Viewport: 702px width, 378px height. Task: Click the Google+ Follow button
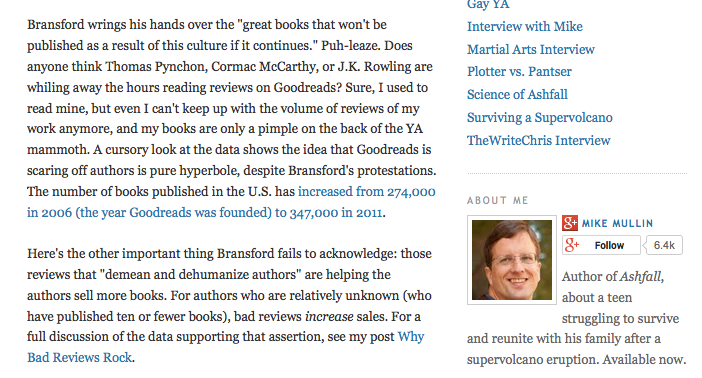click(601, 245)
